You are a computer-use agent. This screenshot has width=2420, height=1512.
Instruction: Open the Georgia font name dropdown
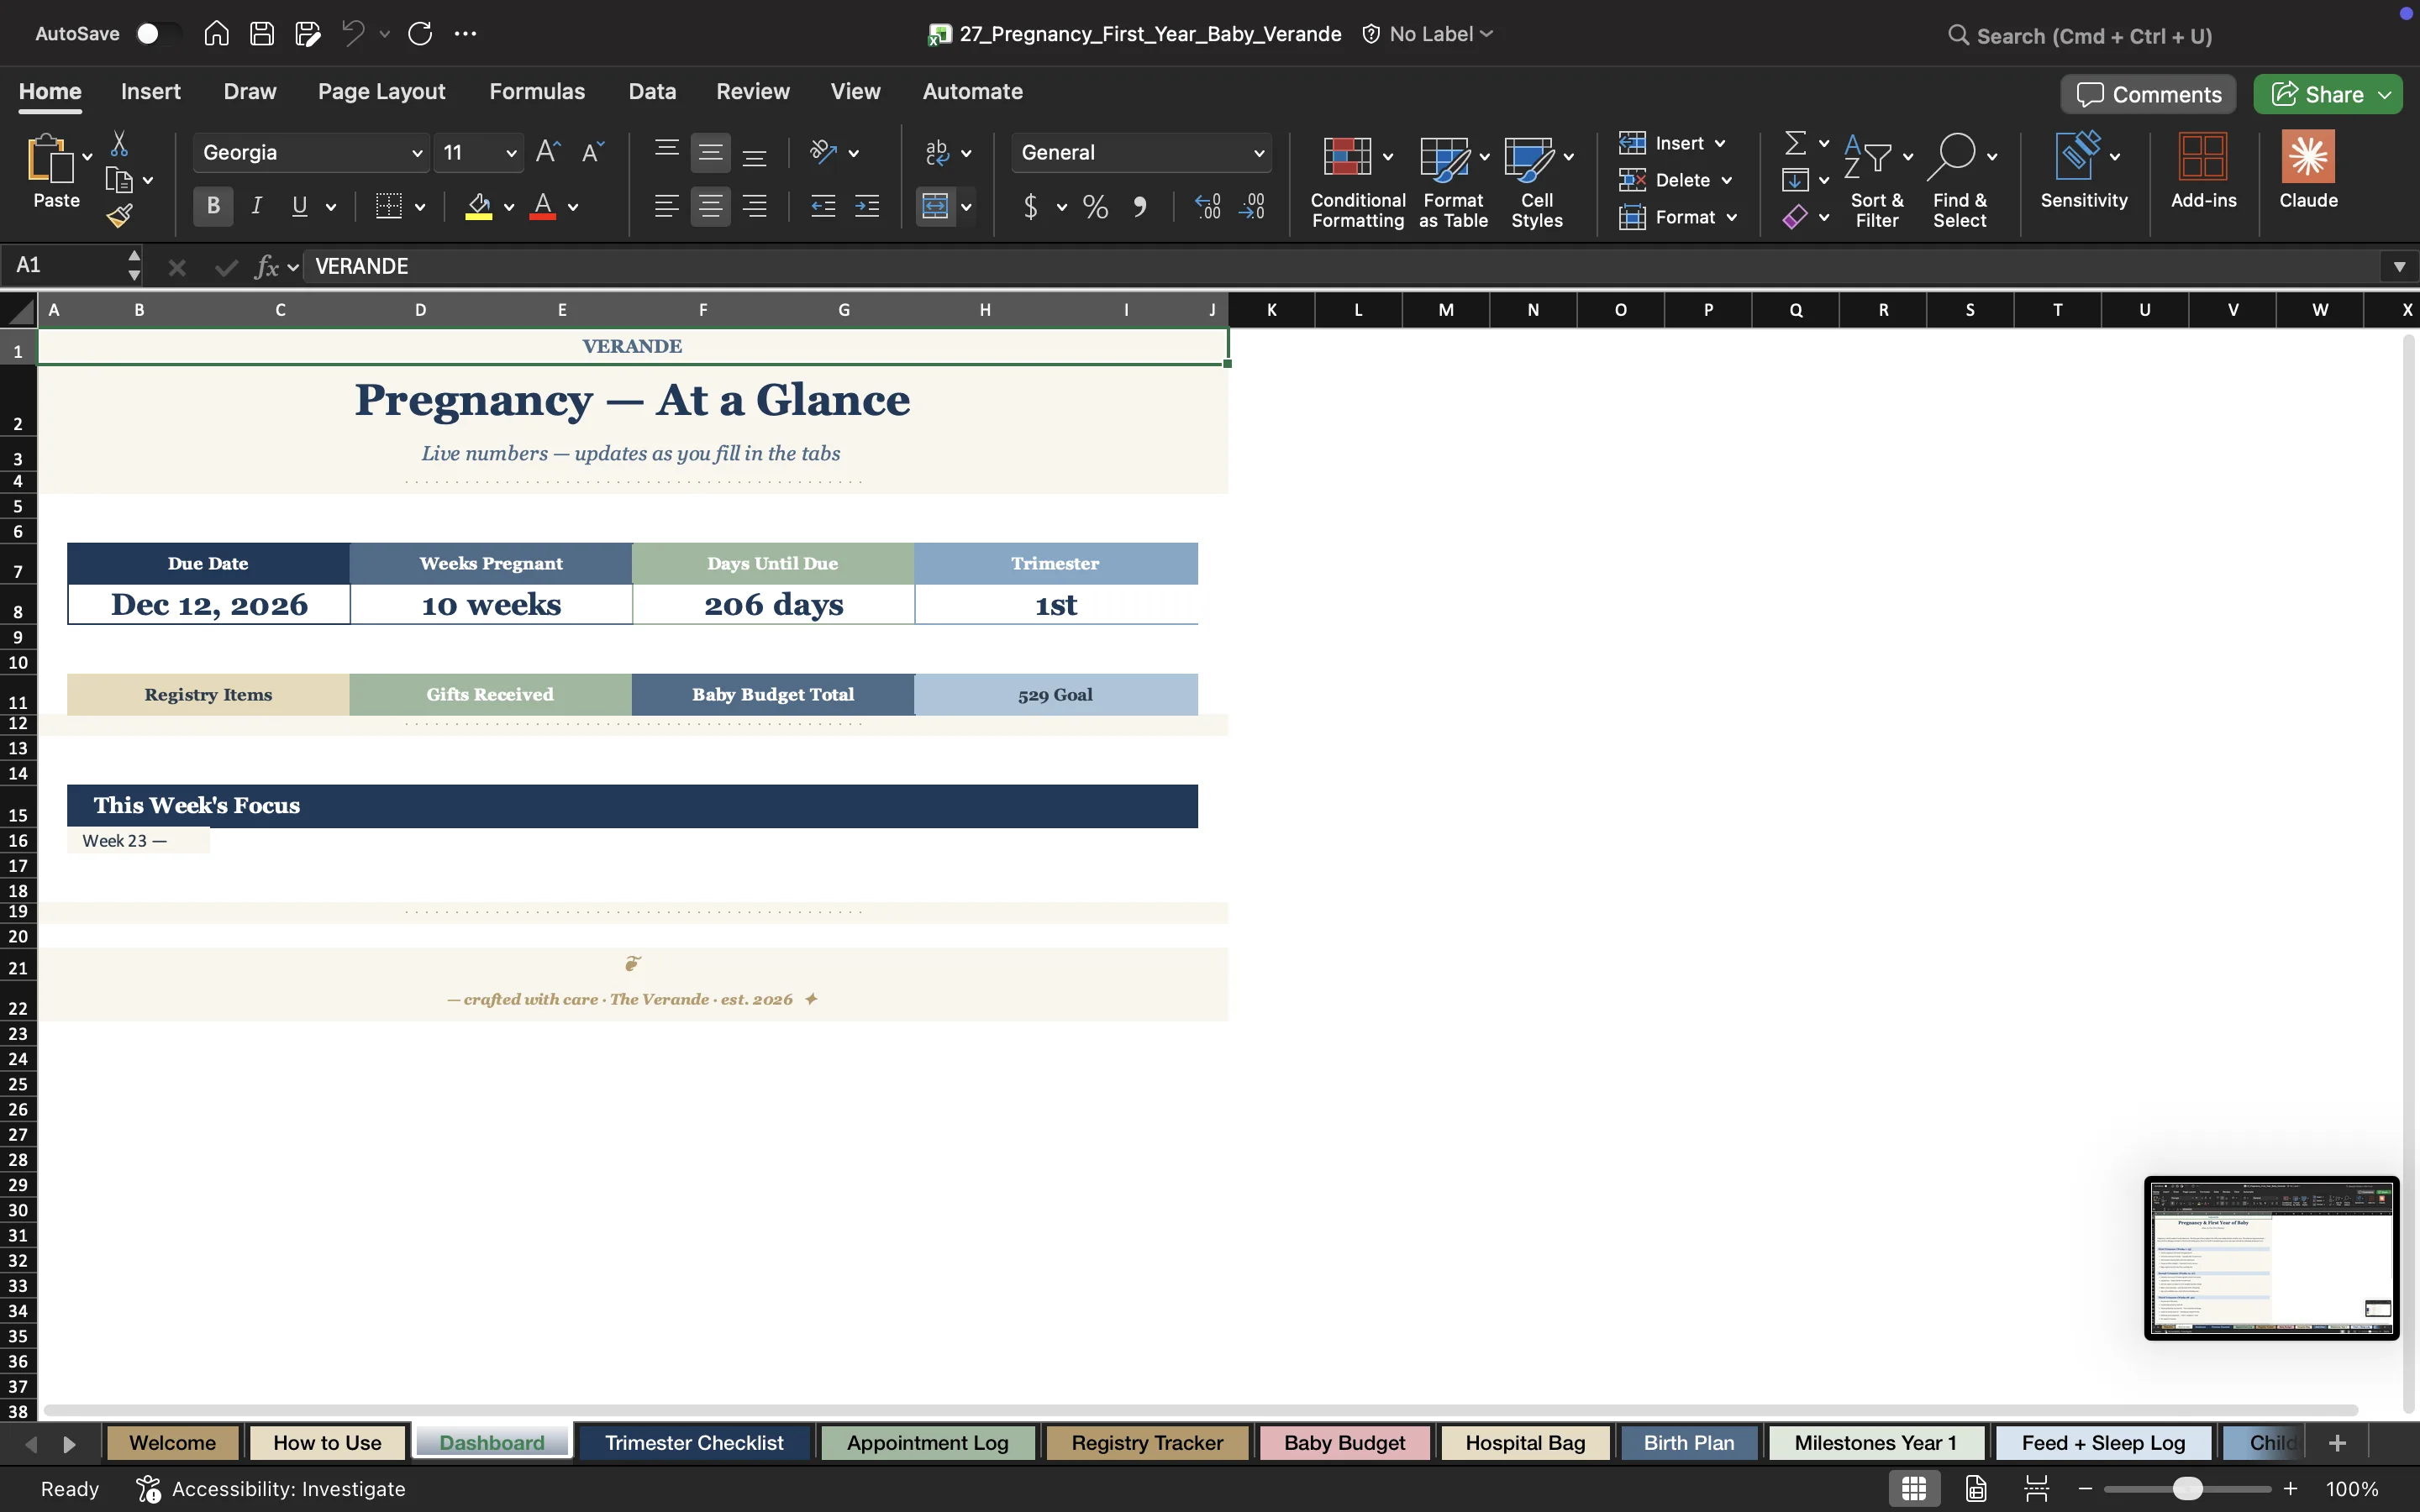click(x=416, y=153)
